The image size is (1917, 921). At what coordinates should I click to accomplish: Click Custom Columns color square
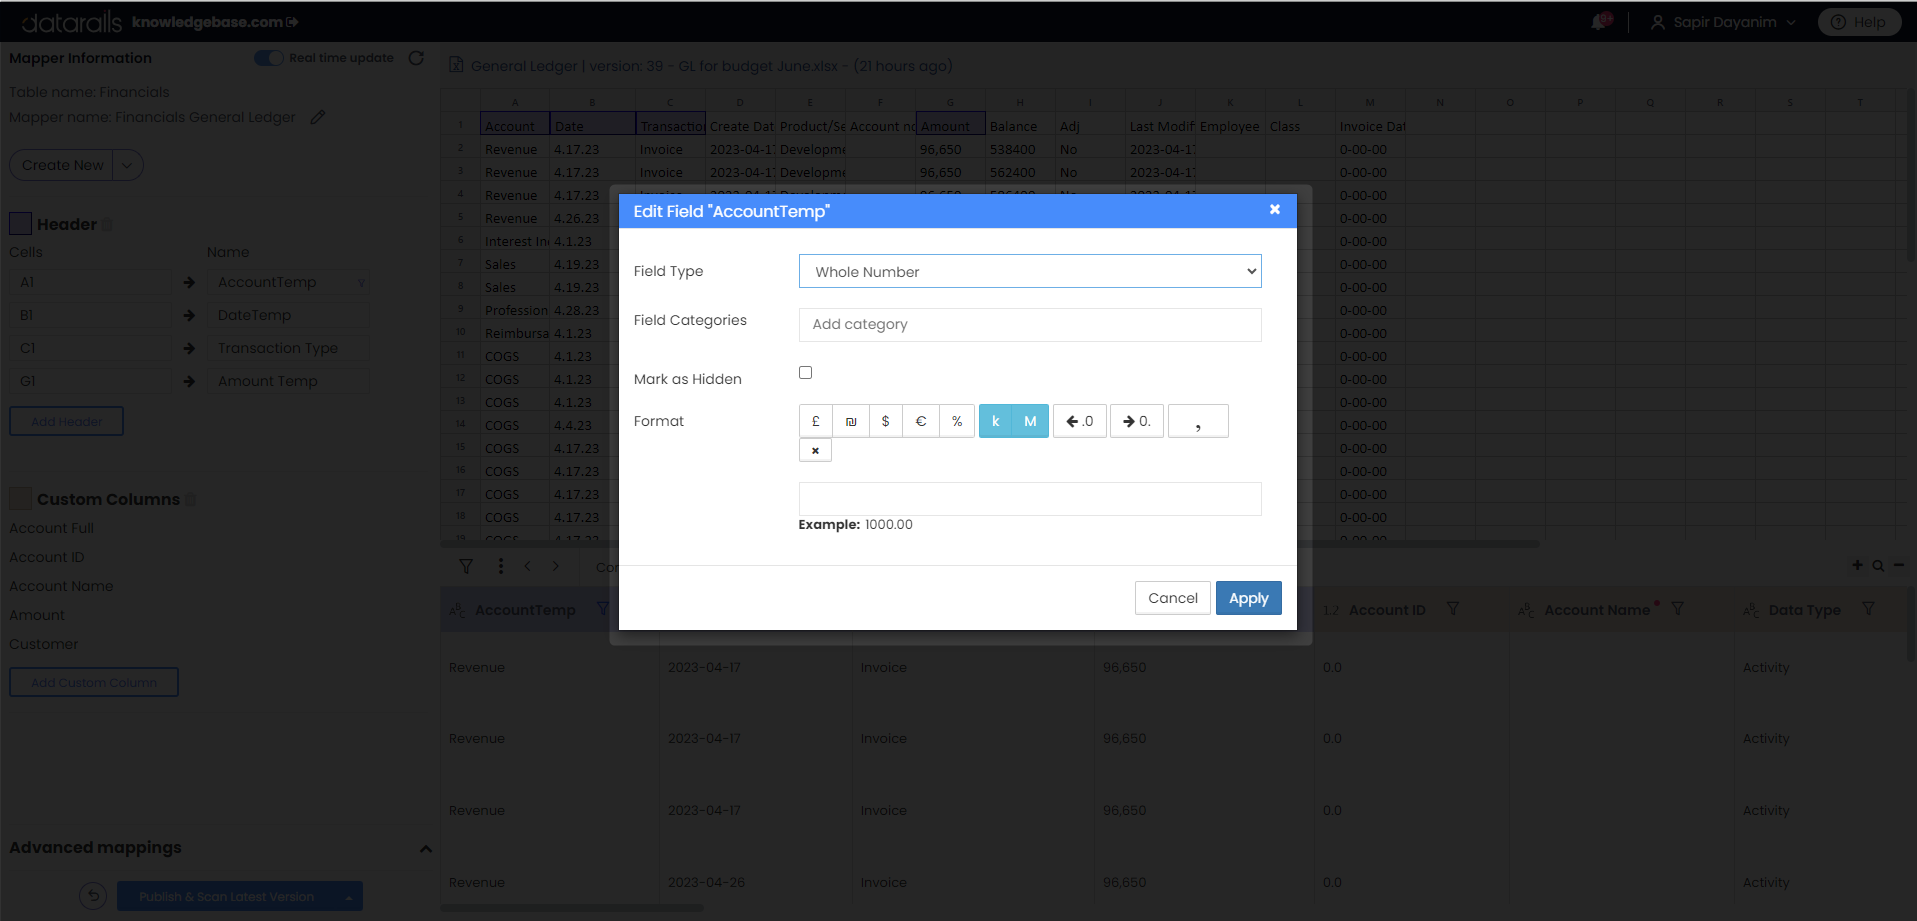point(20,498)
